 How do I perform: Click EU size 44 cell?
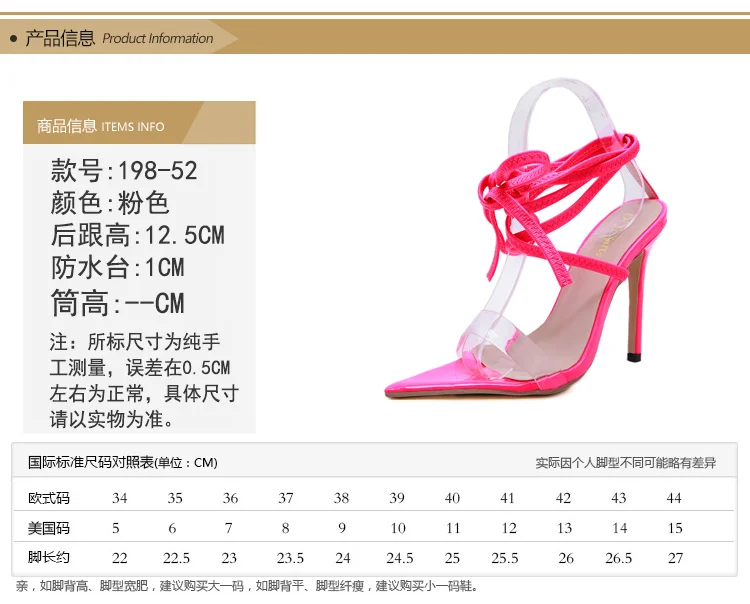674,498
